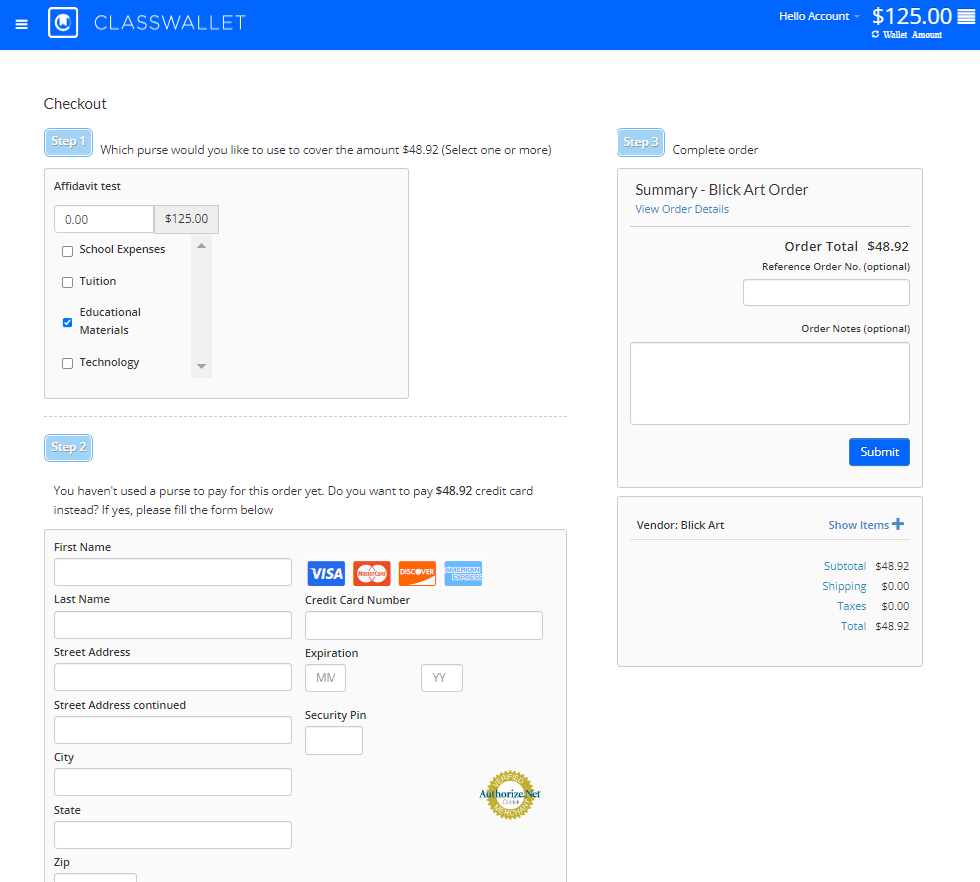This screenshot has height=882, width=980.
Task: Click the Discover card icon
Action: click(x=417, y=573)
